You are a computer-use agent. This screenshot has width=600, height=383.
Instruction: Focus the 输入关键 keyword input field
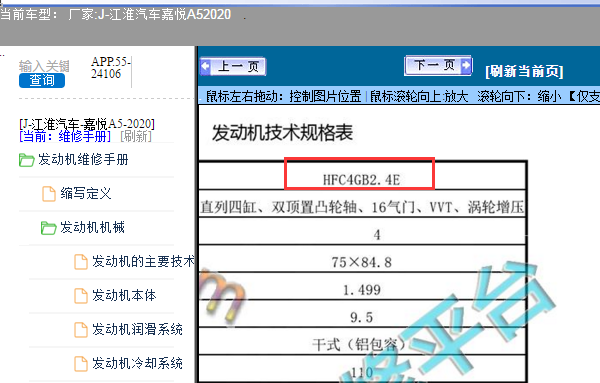tap(44, 66)
